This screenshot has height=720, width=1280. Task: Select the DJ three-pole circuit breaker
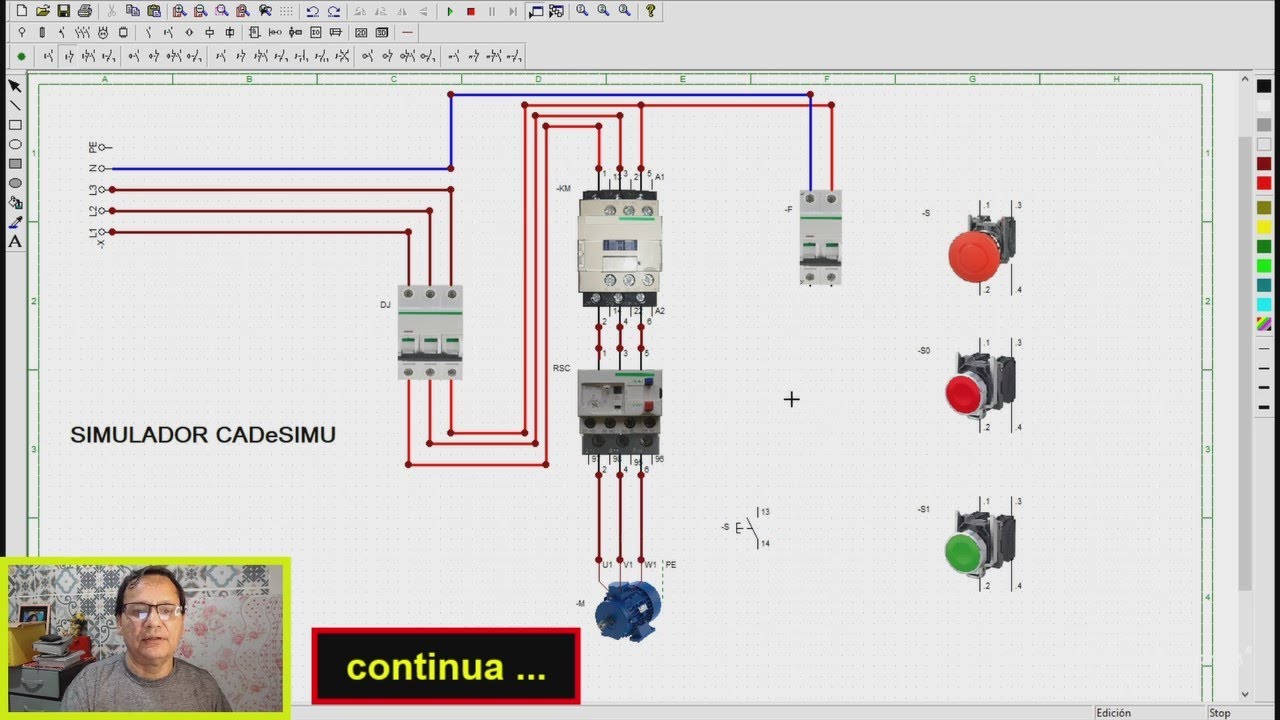coord(430,332)
